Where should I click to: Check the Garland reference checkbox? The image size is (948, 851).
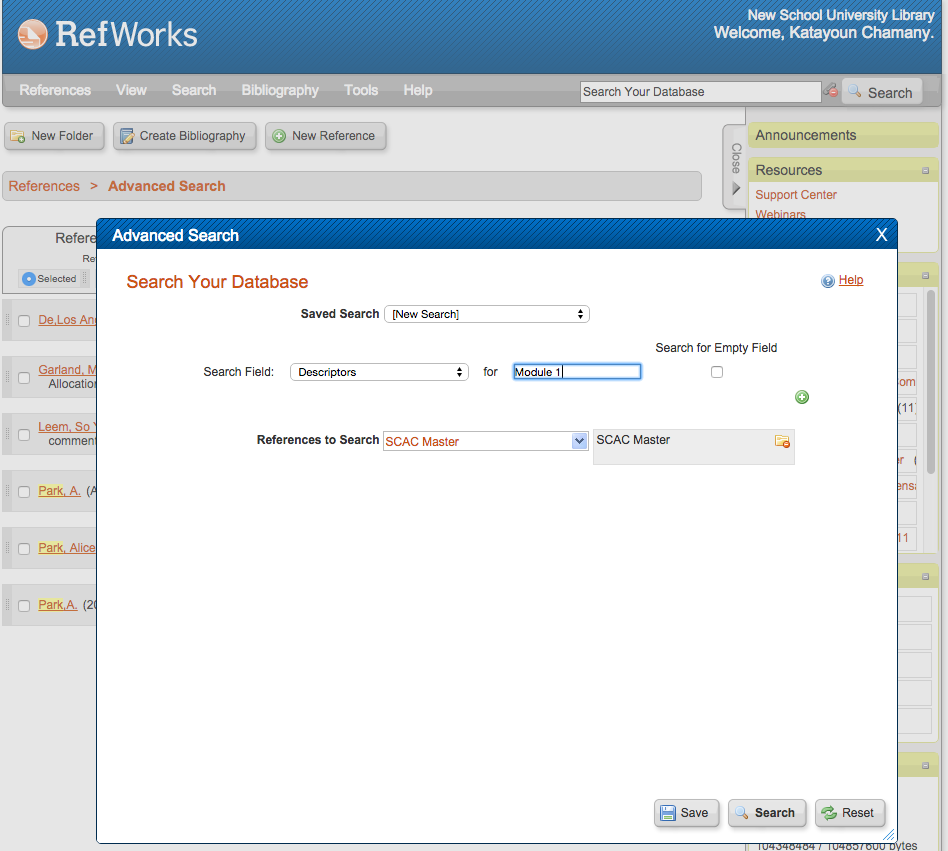pyautogui.click(x=24, y=378)
